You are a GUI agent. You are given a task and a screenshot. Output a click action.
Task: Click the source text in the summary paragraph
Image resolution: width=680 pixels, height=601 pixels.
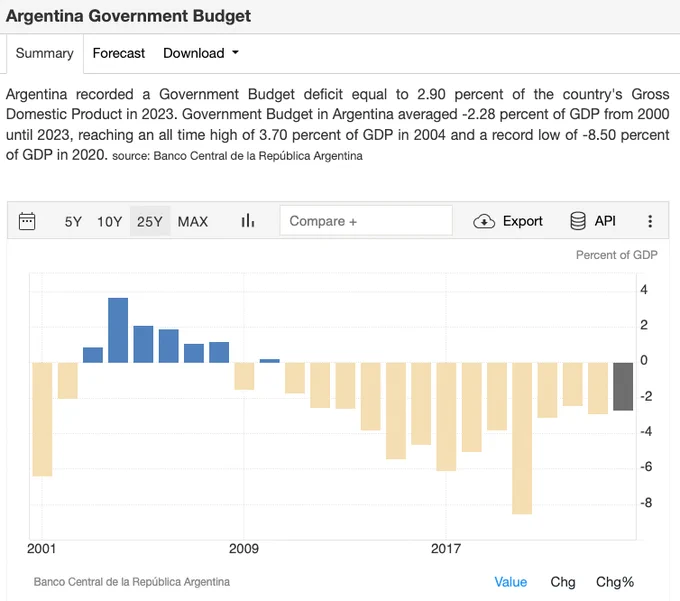click(237, 156)
